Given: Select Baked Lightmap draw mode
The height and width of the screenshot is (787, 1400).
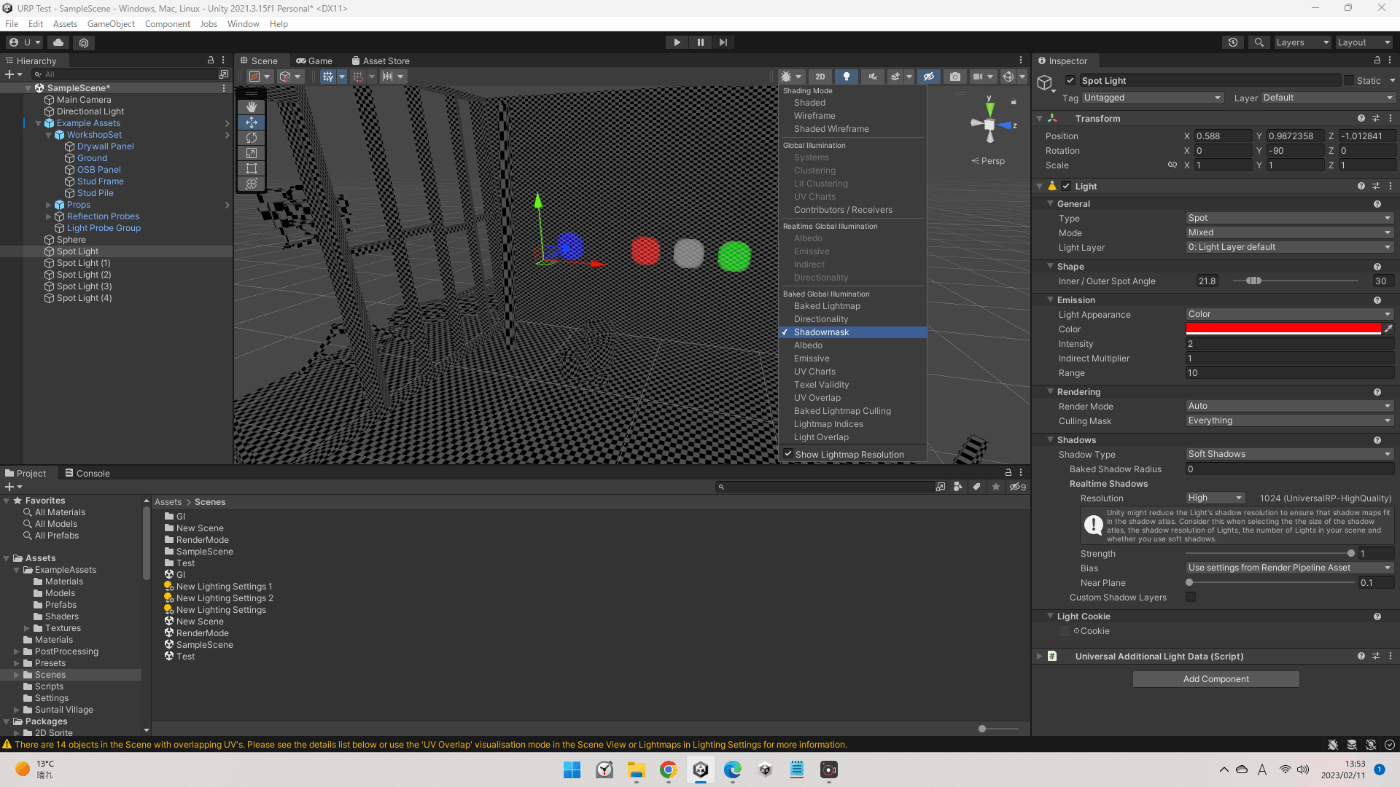Looking at the screenshot, I should [853, 306].
